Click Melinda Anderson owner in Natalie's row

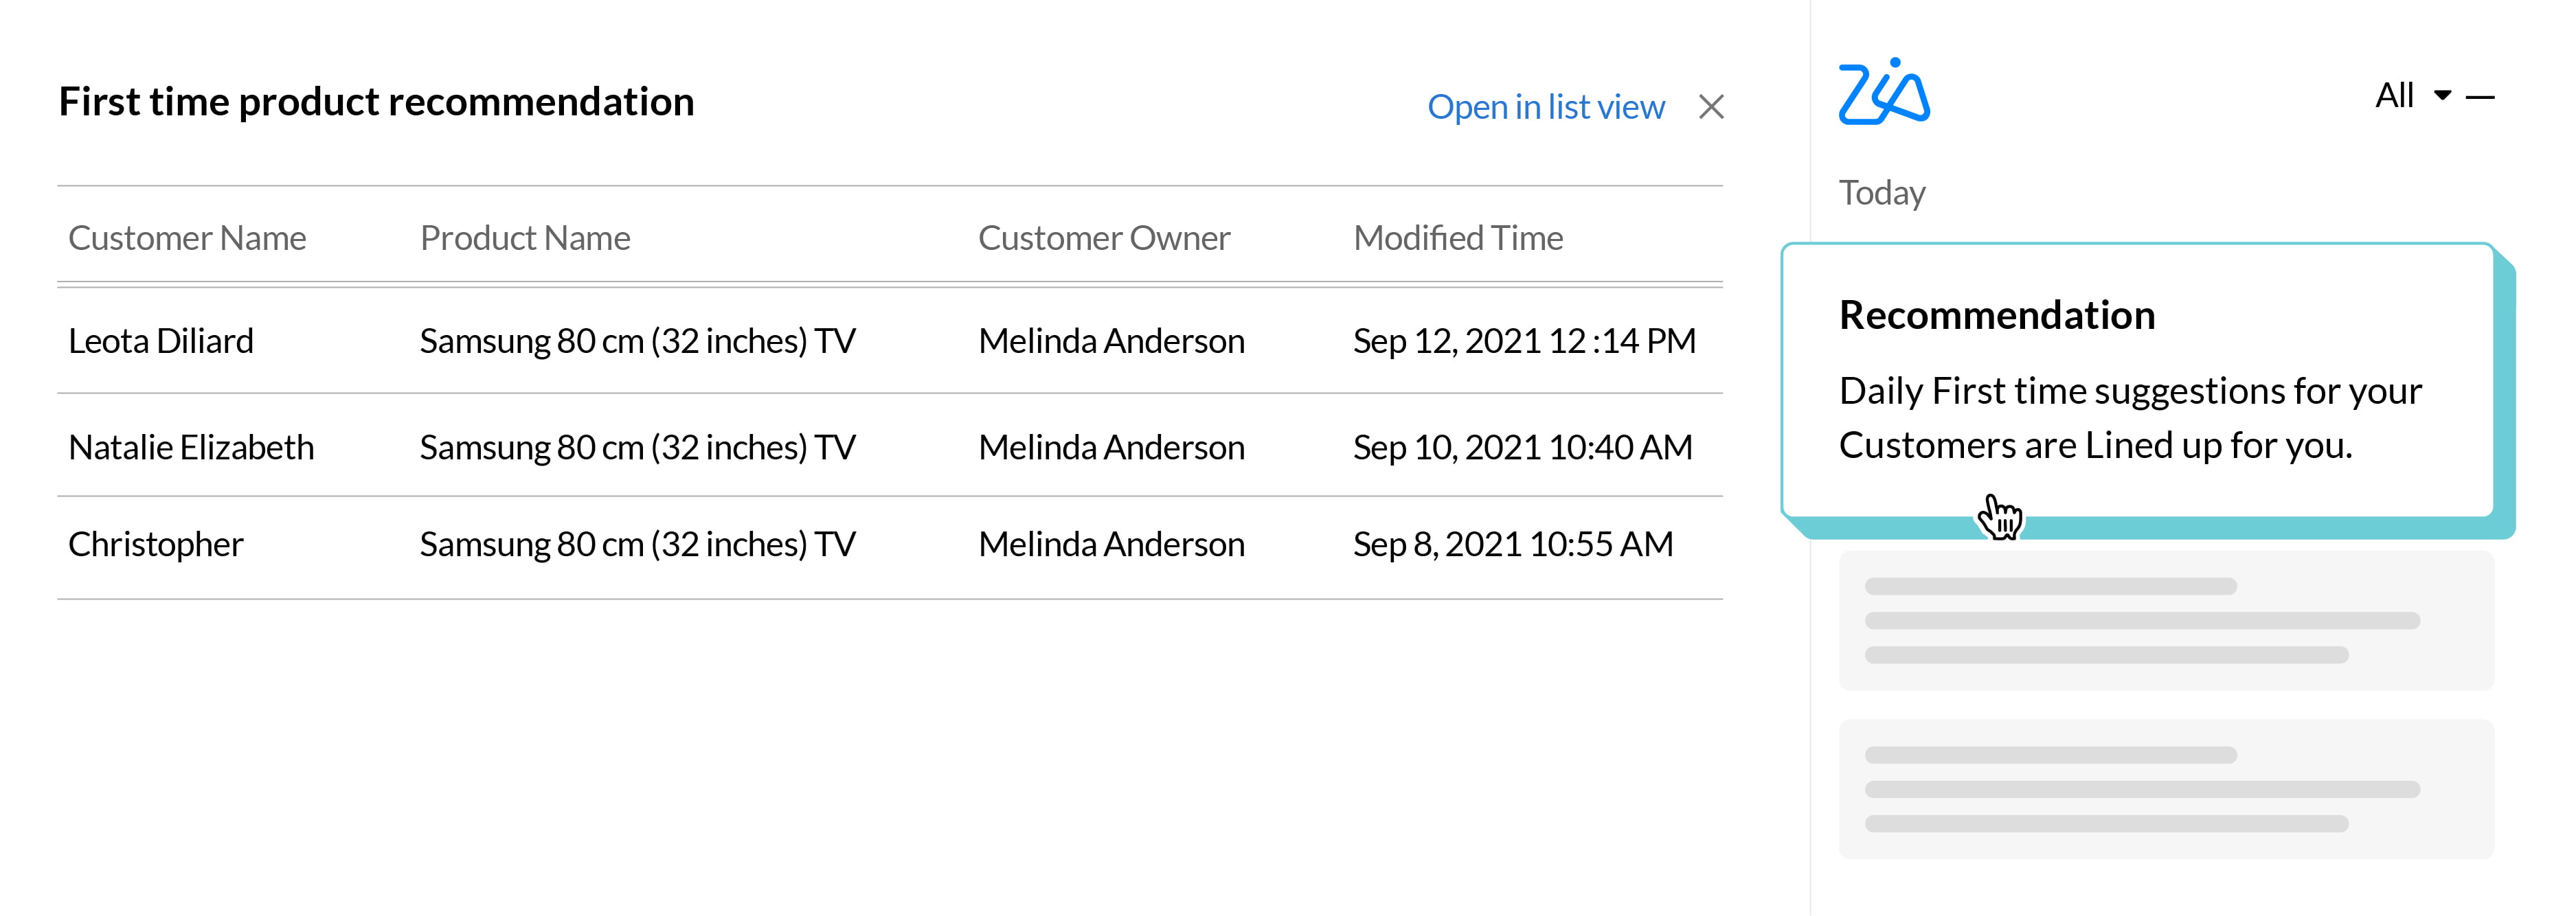1111,447
